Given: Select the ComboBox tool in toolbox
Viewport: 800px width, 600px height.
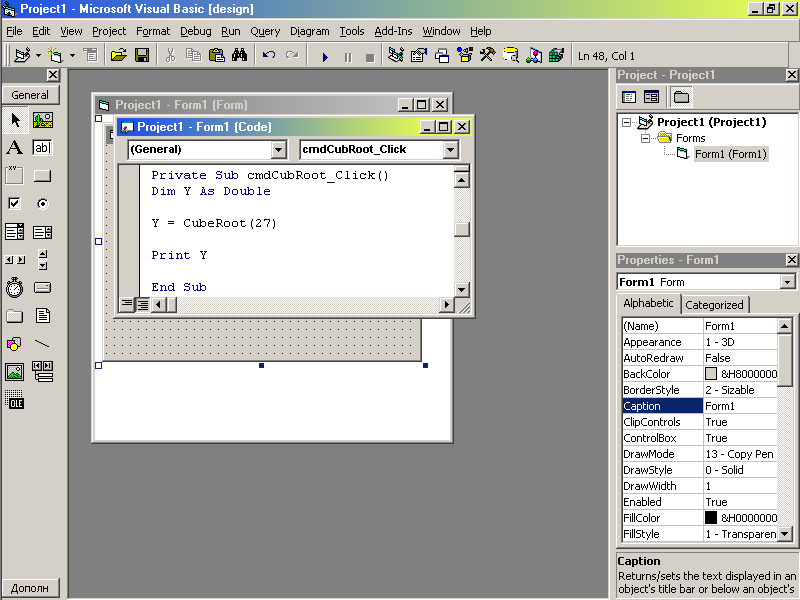Looking at the screenshot, I should [x=15, y=232].
